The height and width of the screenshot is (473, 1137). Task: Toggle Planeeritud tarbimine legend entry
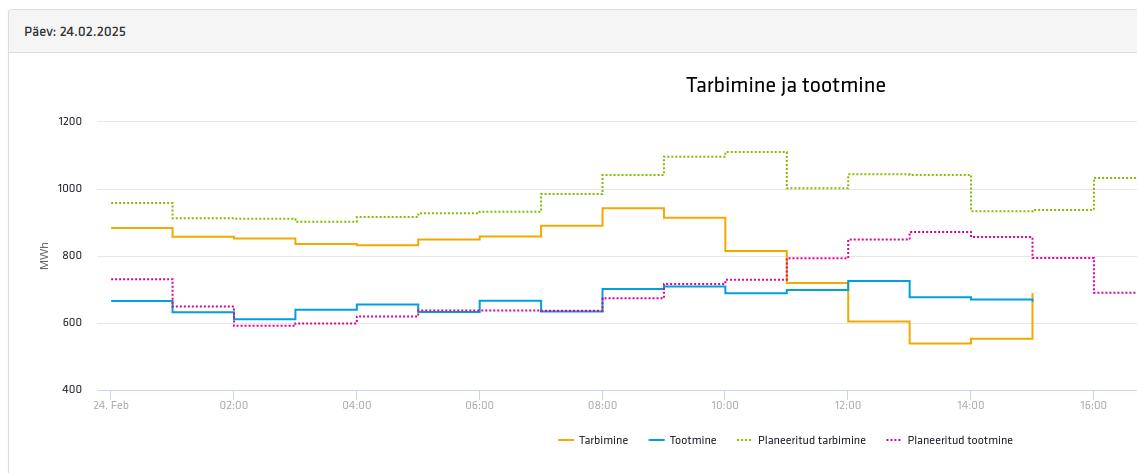tap(812, 440)
